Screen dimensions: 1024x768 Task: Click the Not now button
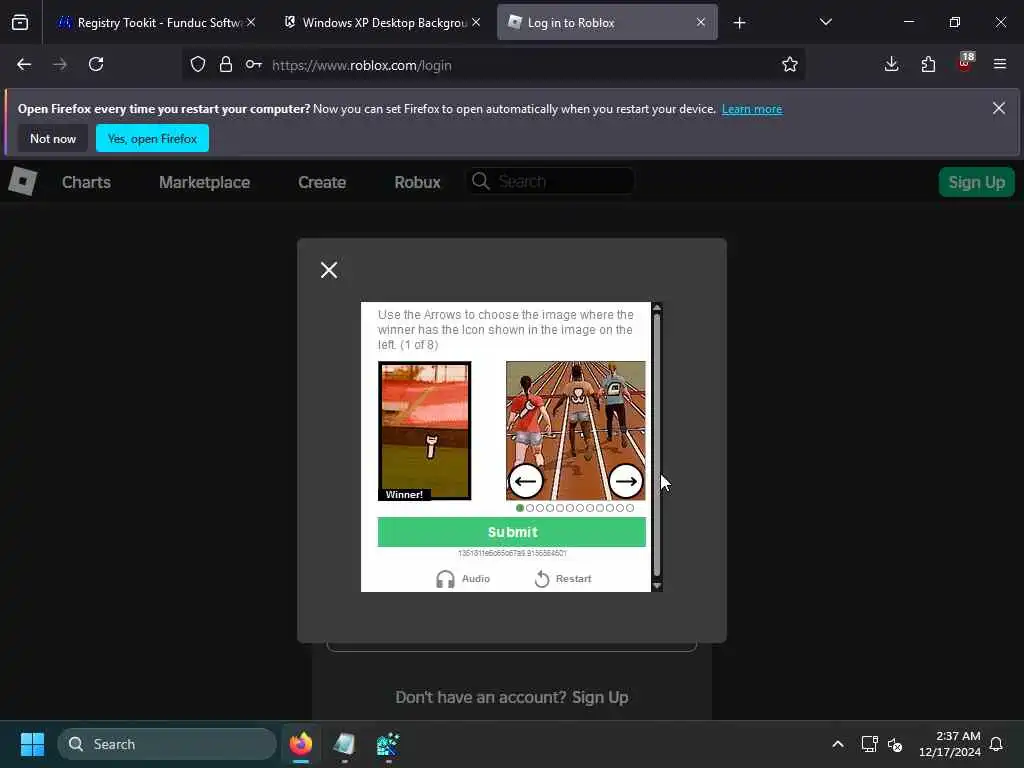pyautogui.click(x=53, y=138)
